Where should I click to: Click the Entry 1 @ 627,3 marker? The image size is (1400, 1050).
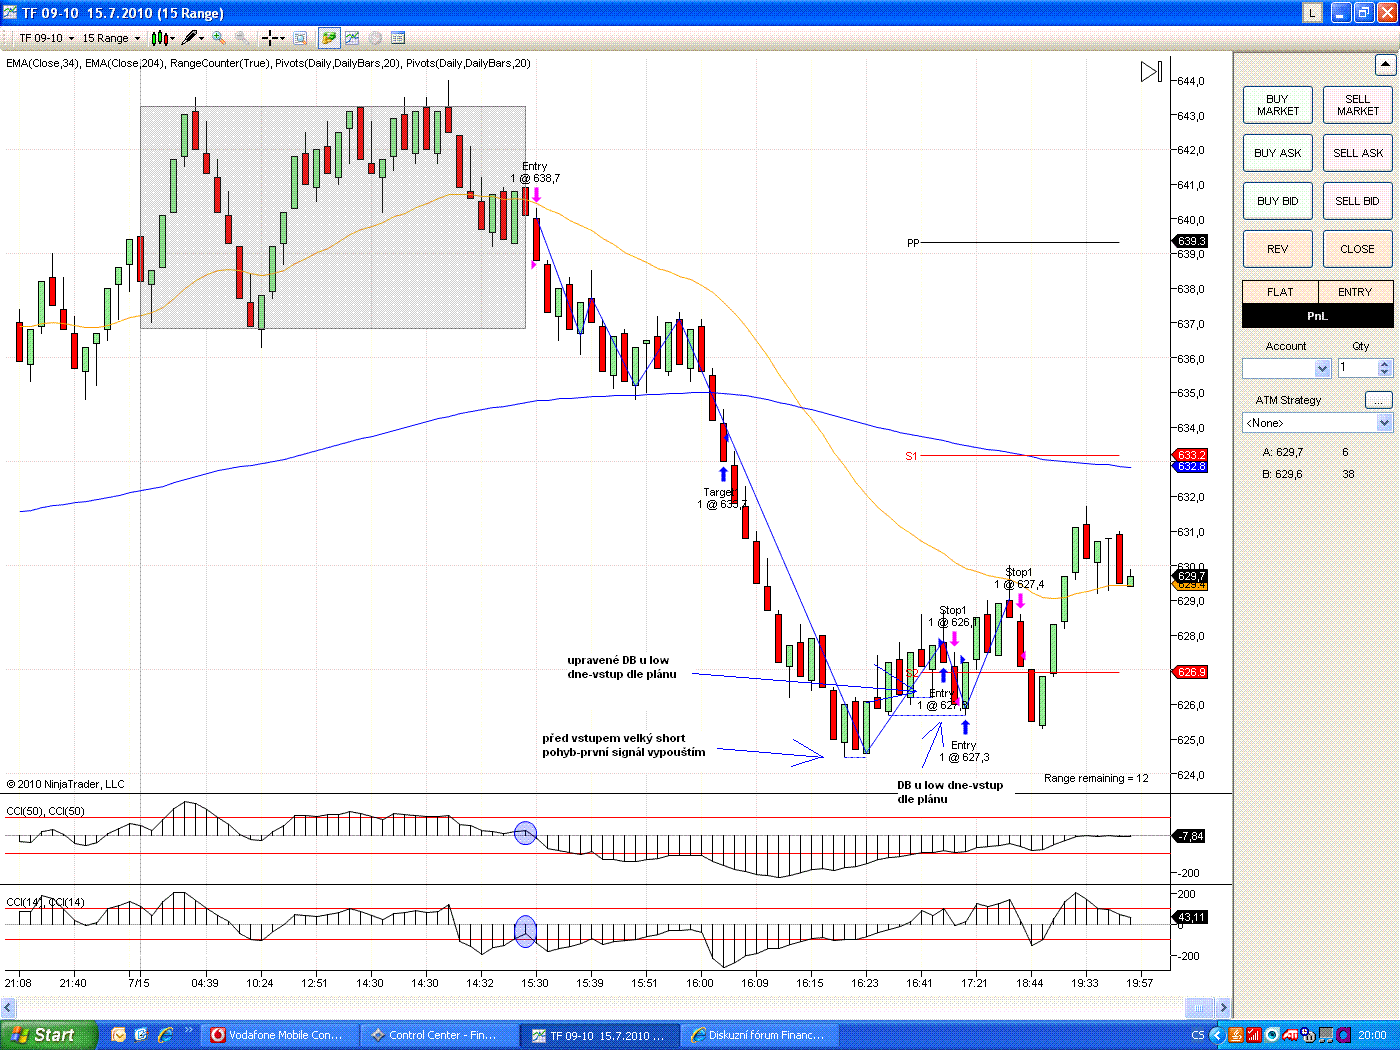pyautogui.click(x=964, y=751)
